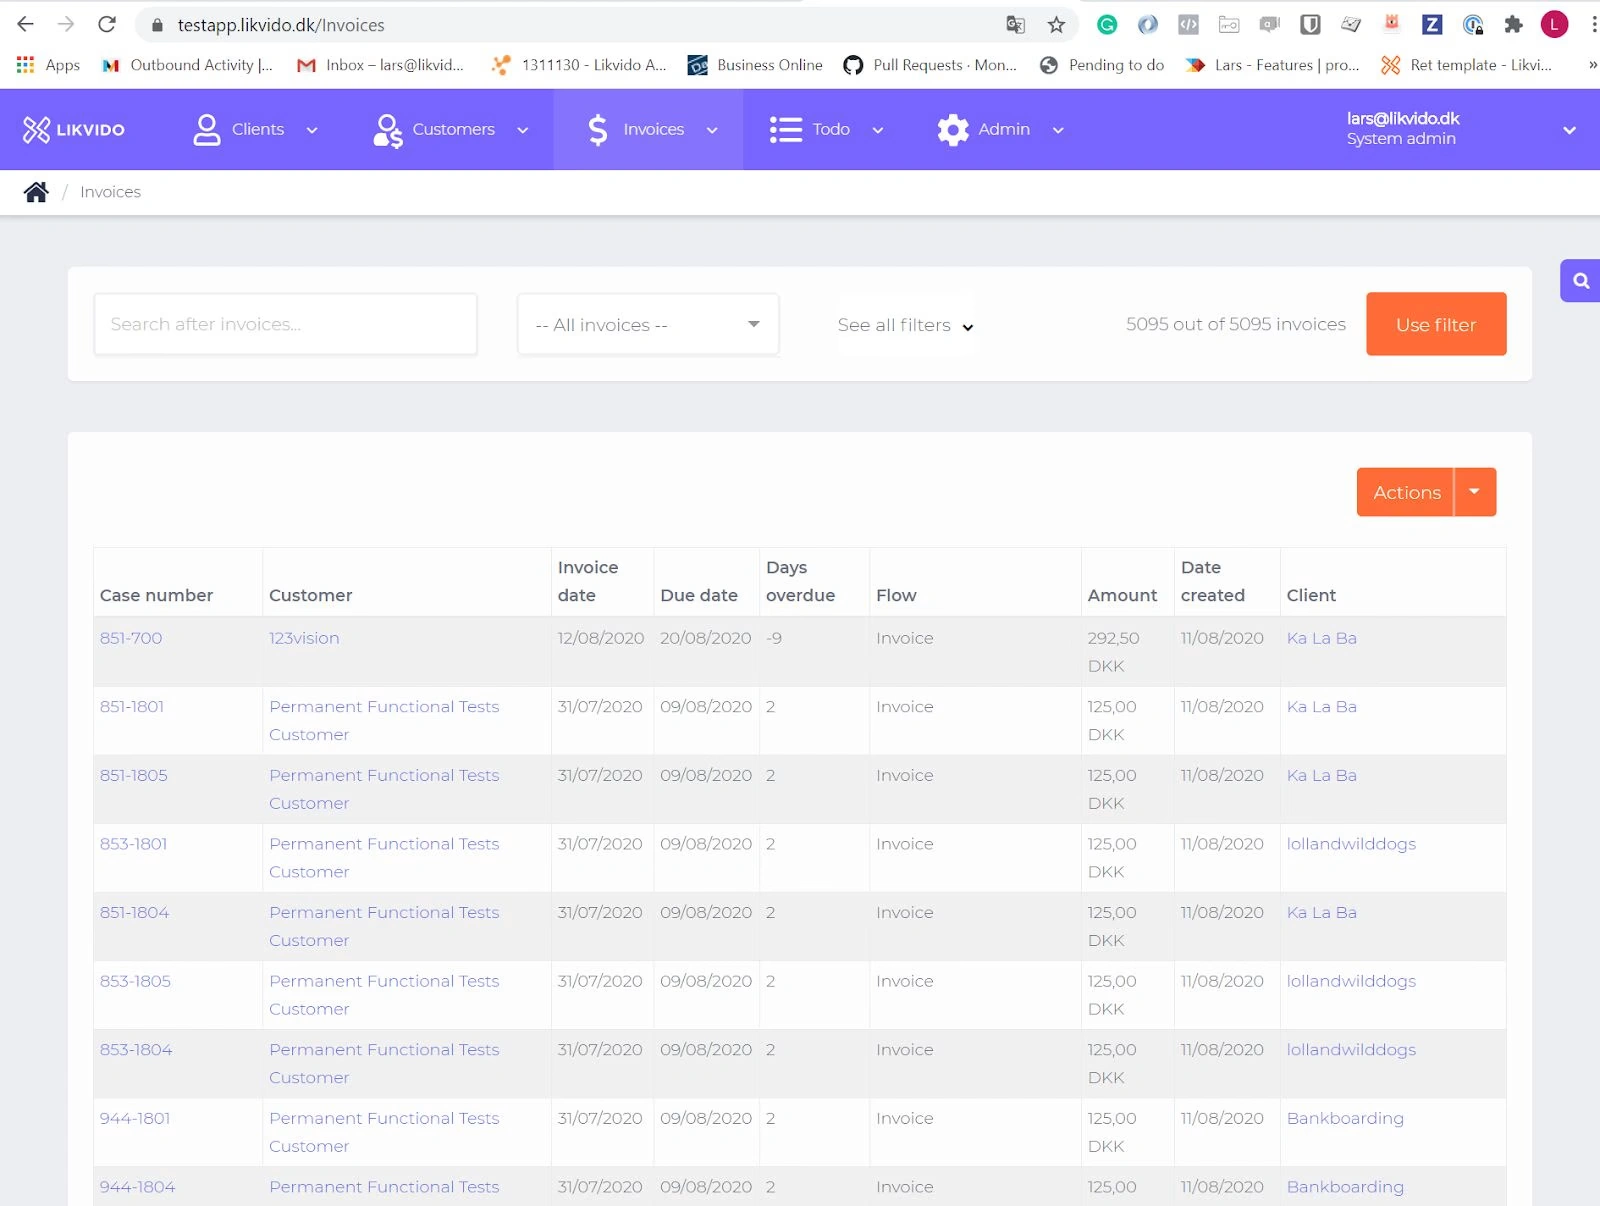
Task: Open the browser extensions puzzle icon
Action: (x=1513, y=25)
